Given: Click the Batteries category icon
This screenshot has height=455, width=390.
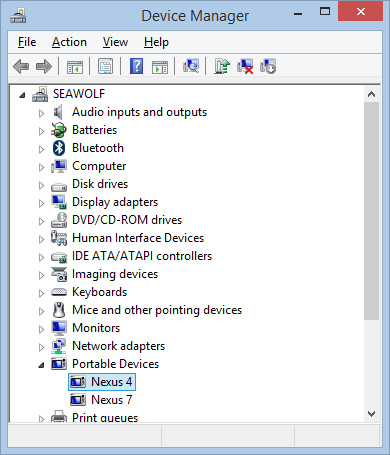Looking at the screenshot, I should (x=59, y=130).
